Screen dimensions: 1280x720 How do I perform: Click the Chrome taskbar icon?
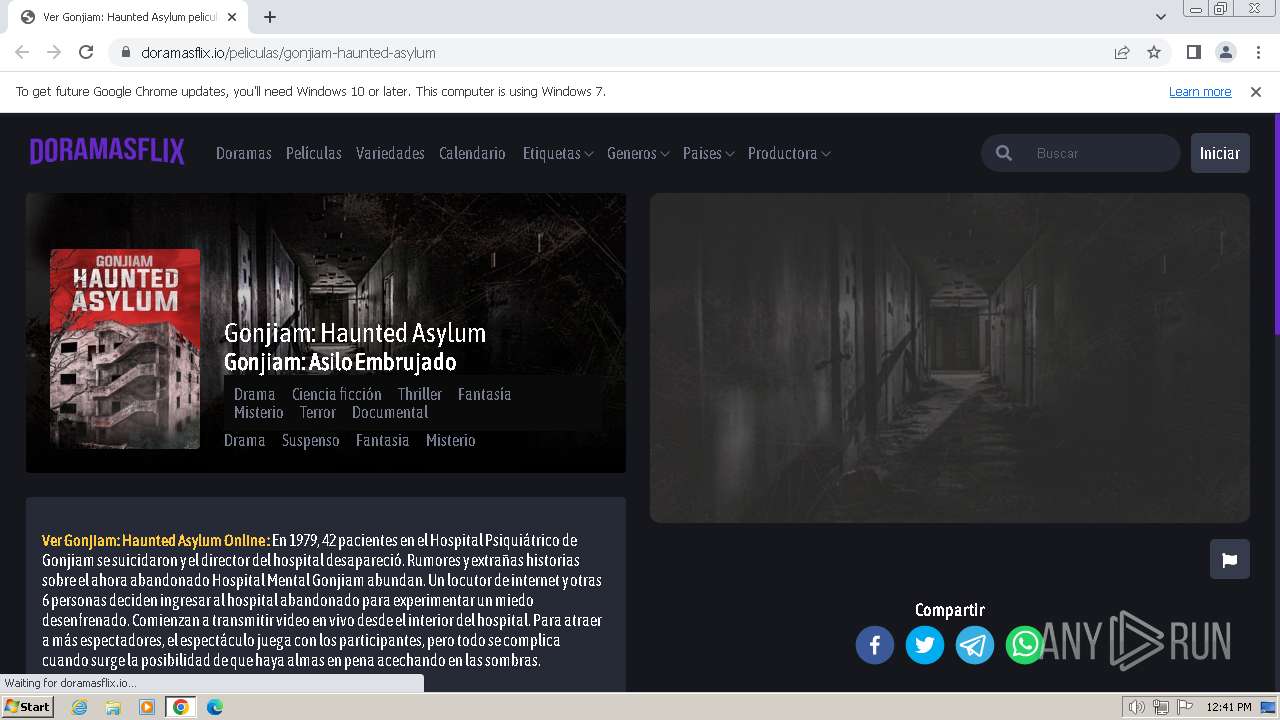click(181, 707)
